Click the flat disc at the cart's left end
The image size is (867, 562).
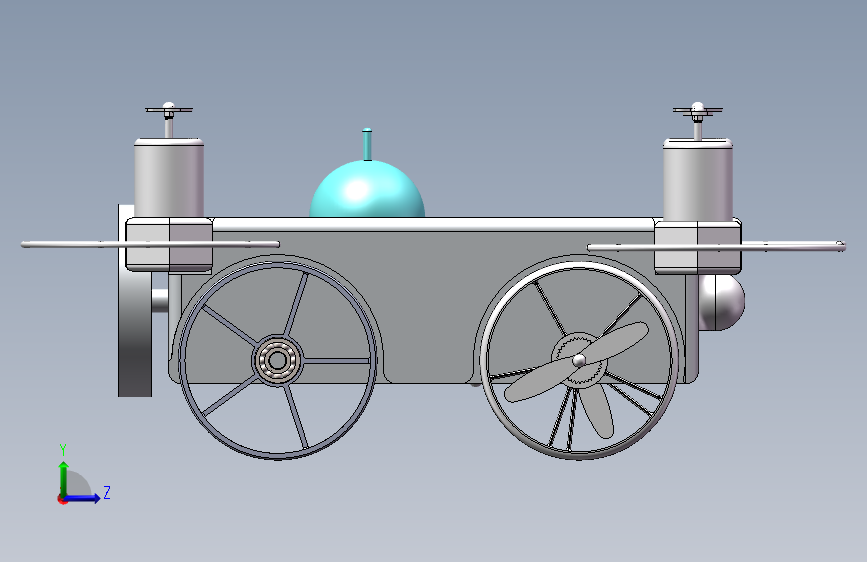click(x=134, y=300)
